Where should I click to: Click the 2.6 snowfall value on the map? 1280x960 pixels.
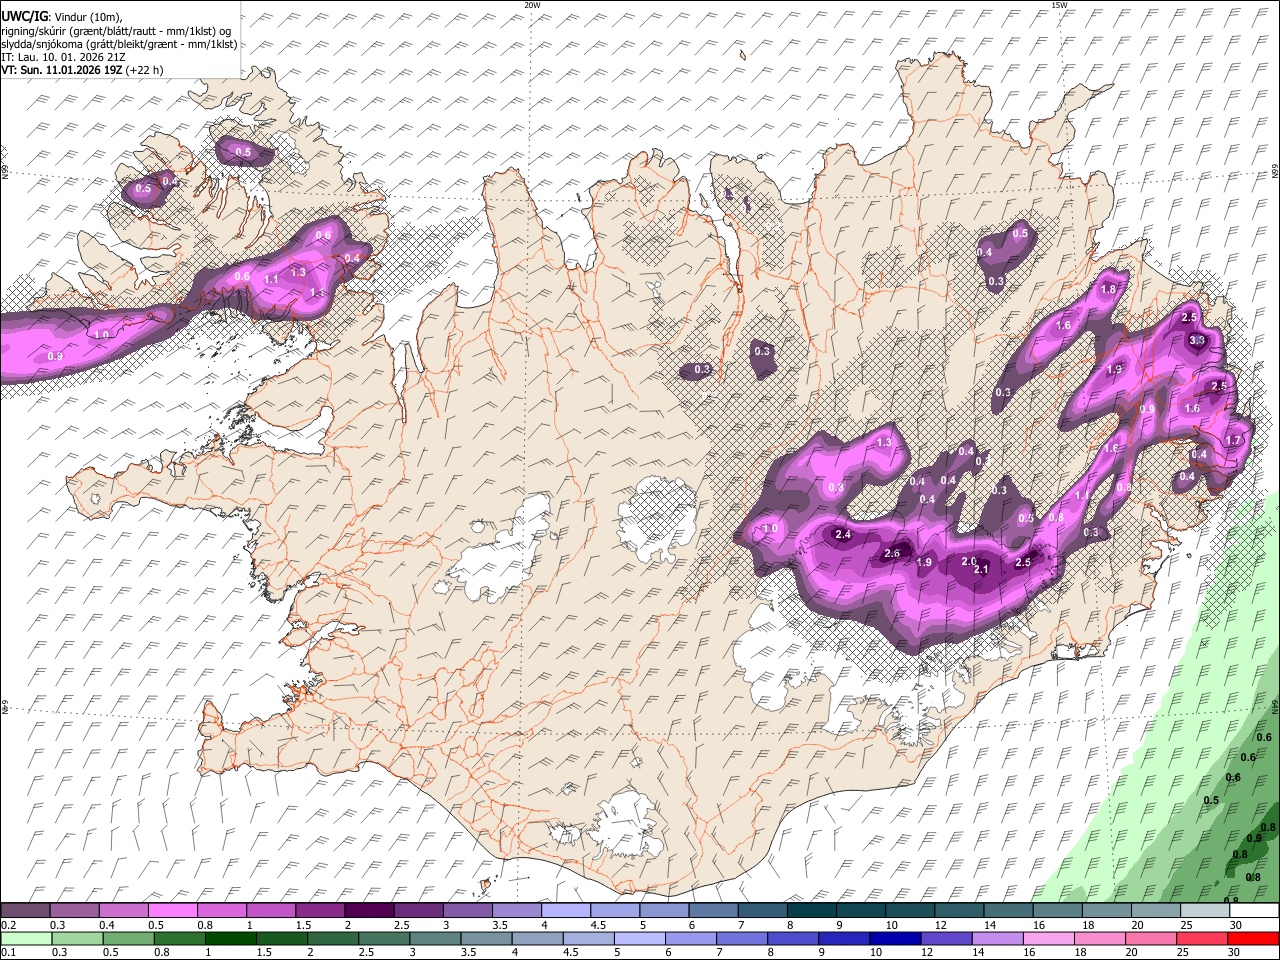892,554
